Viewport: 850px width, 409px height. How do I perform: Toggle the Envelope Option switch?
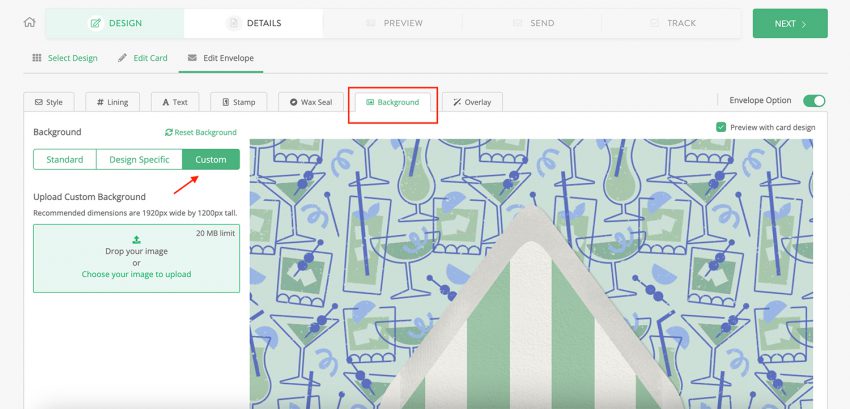click(814, 101)
